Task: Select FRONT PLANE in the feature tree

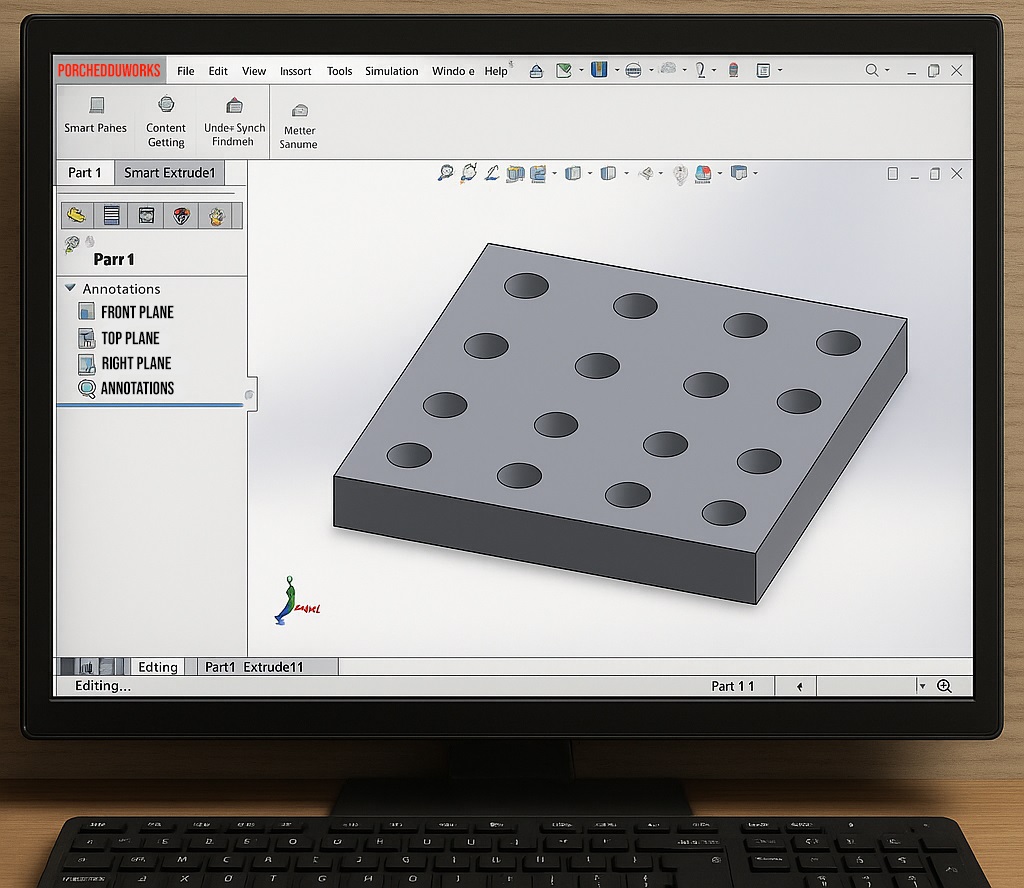Action: tap(137, 312)
